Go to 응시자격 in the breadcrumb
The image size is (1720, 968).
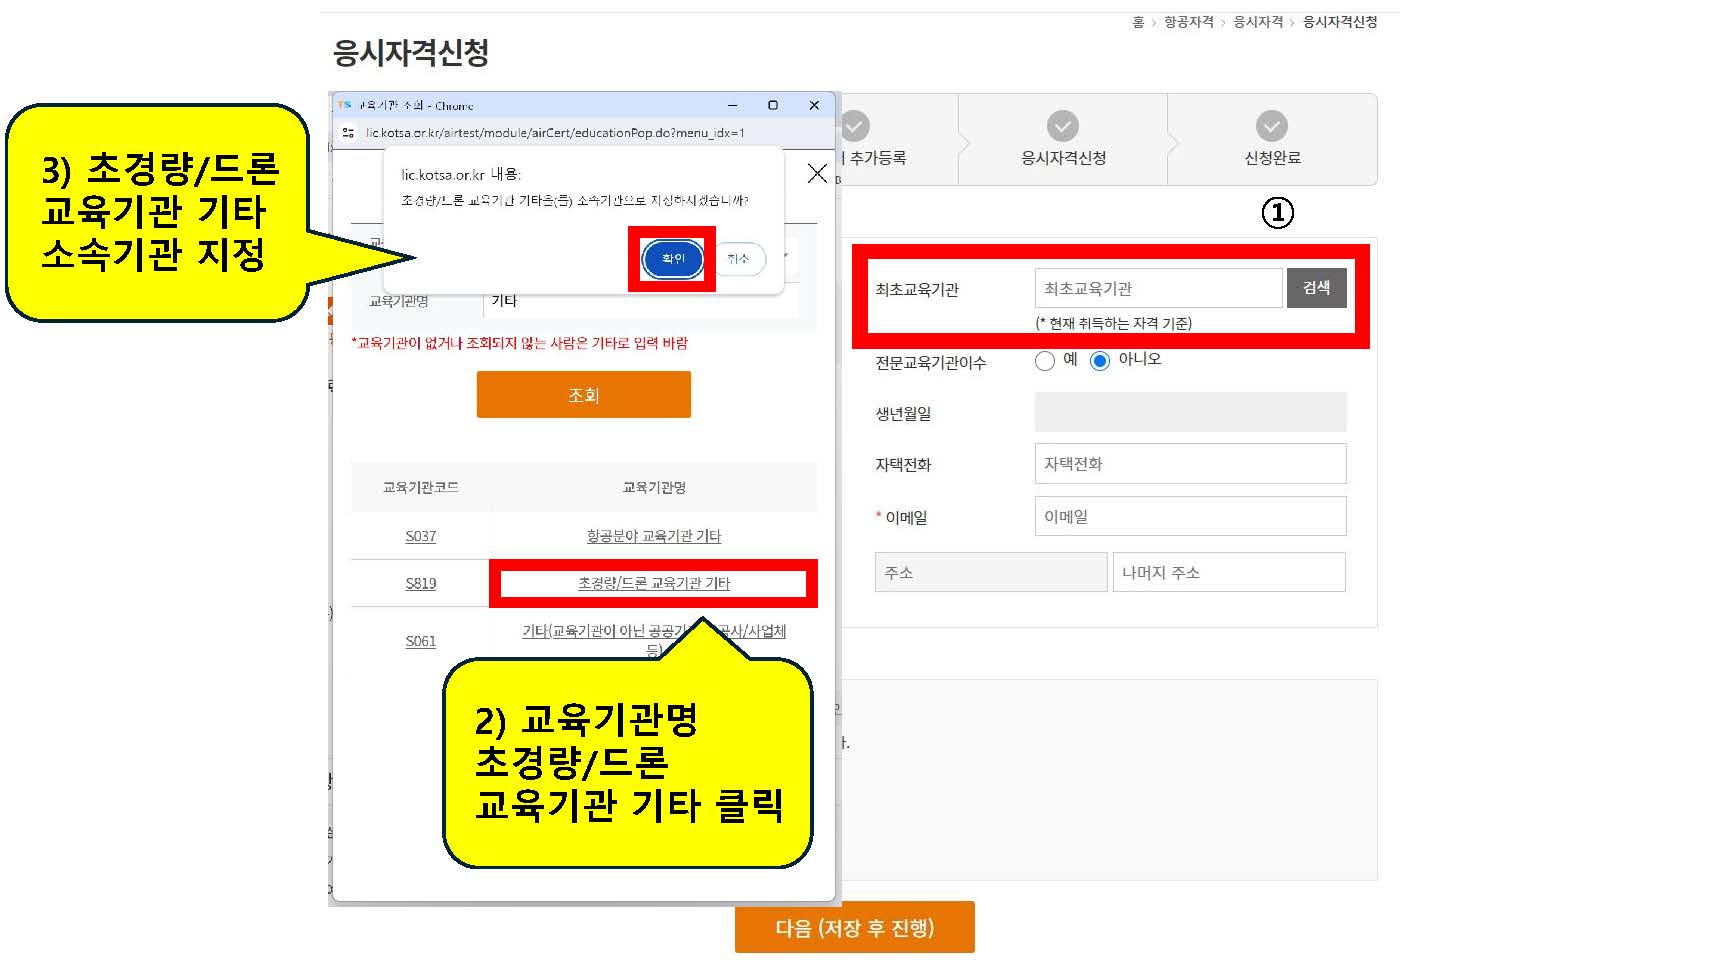pos(1258,22)
